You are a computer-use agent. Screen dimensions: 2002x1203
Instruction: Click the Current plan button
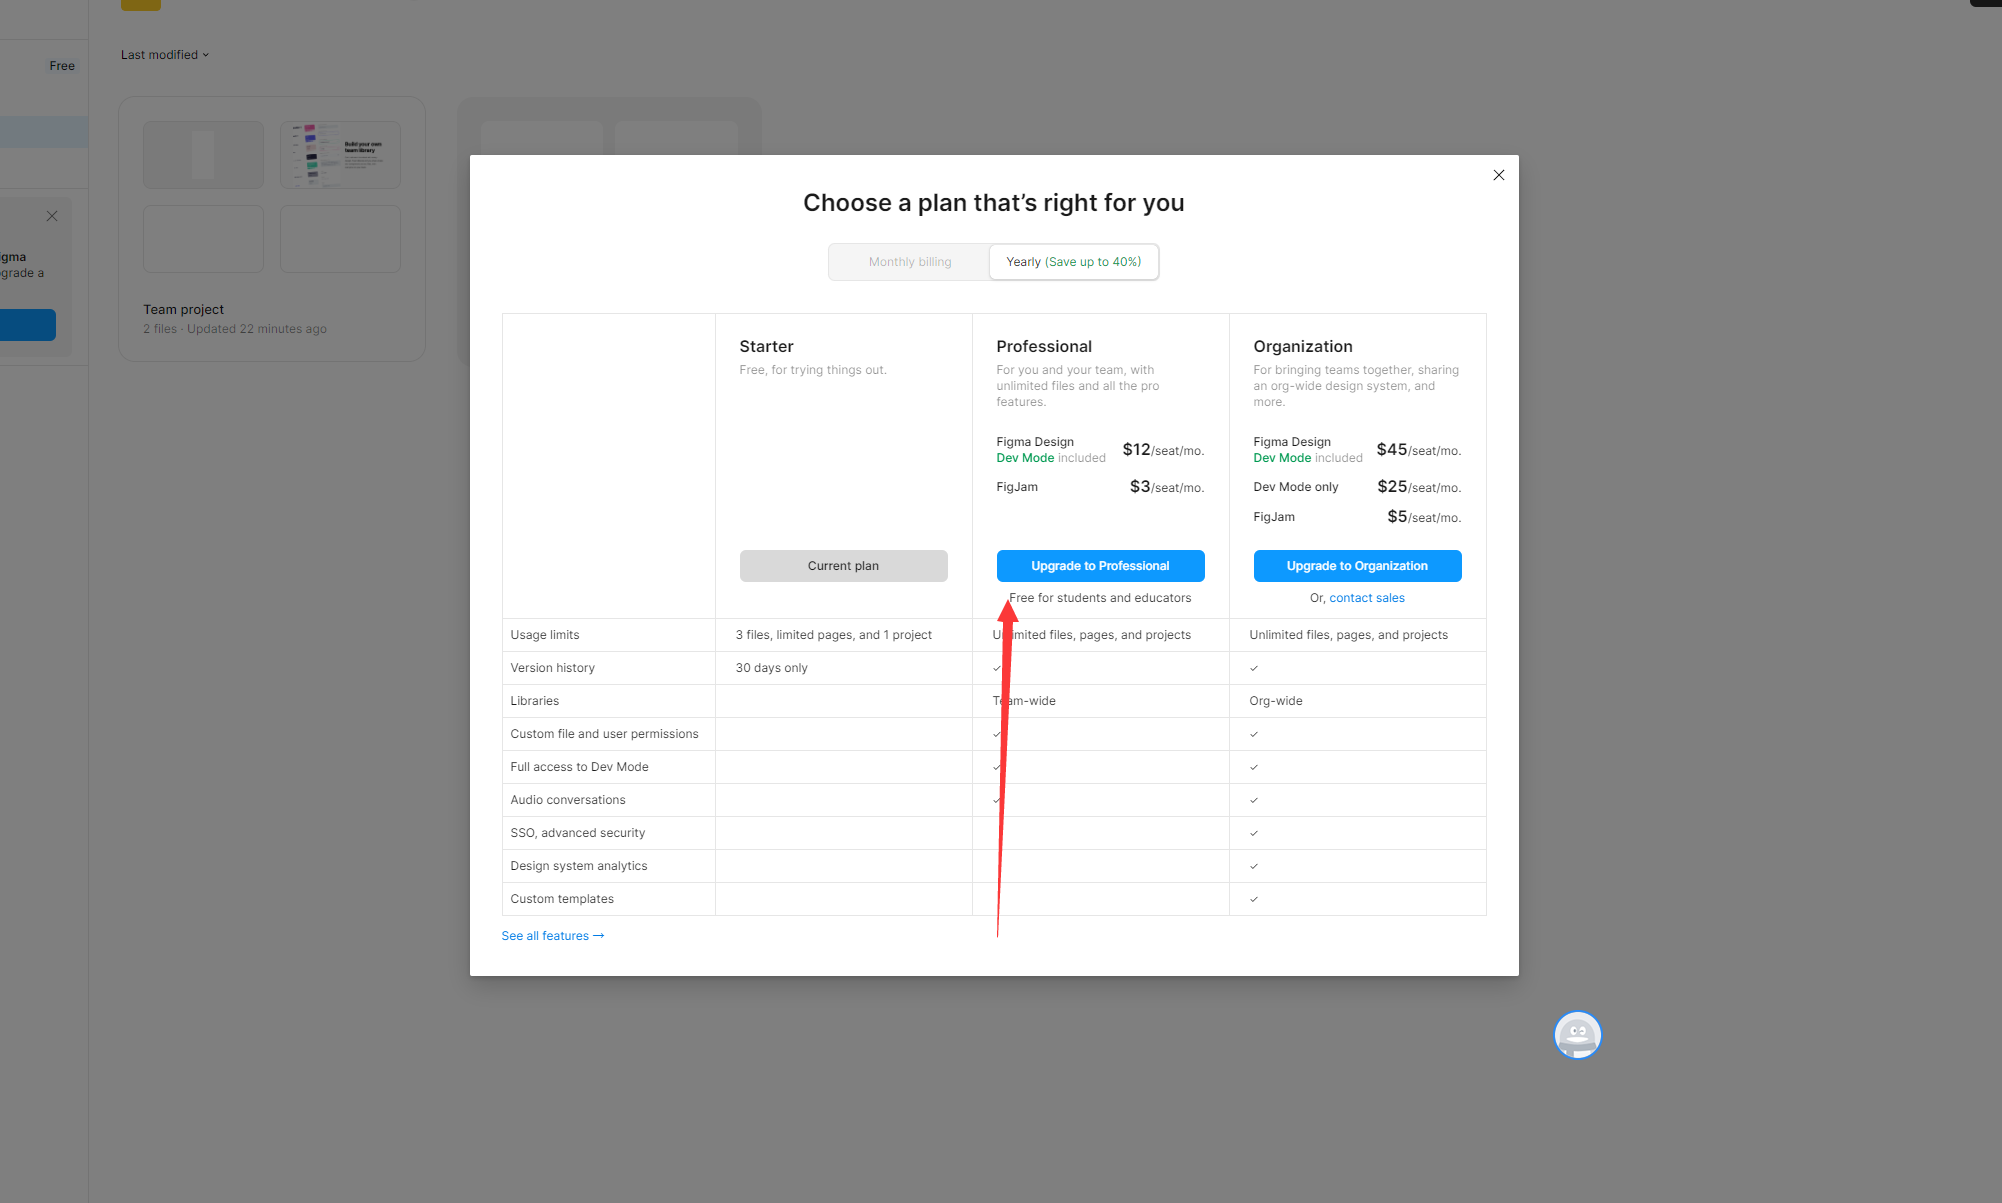843,566
